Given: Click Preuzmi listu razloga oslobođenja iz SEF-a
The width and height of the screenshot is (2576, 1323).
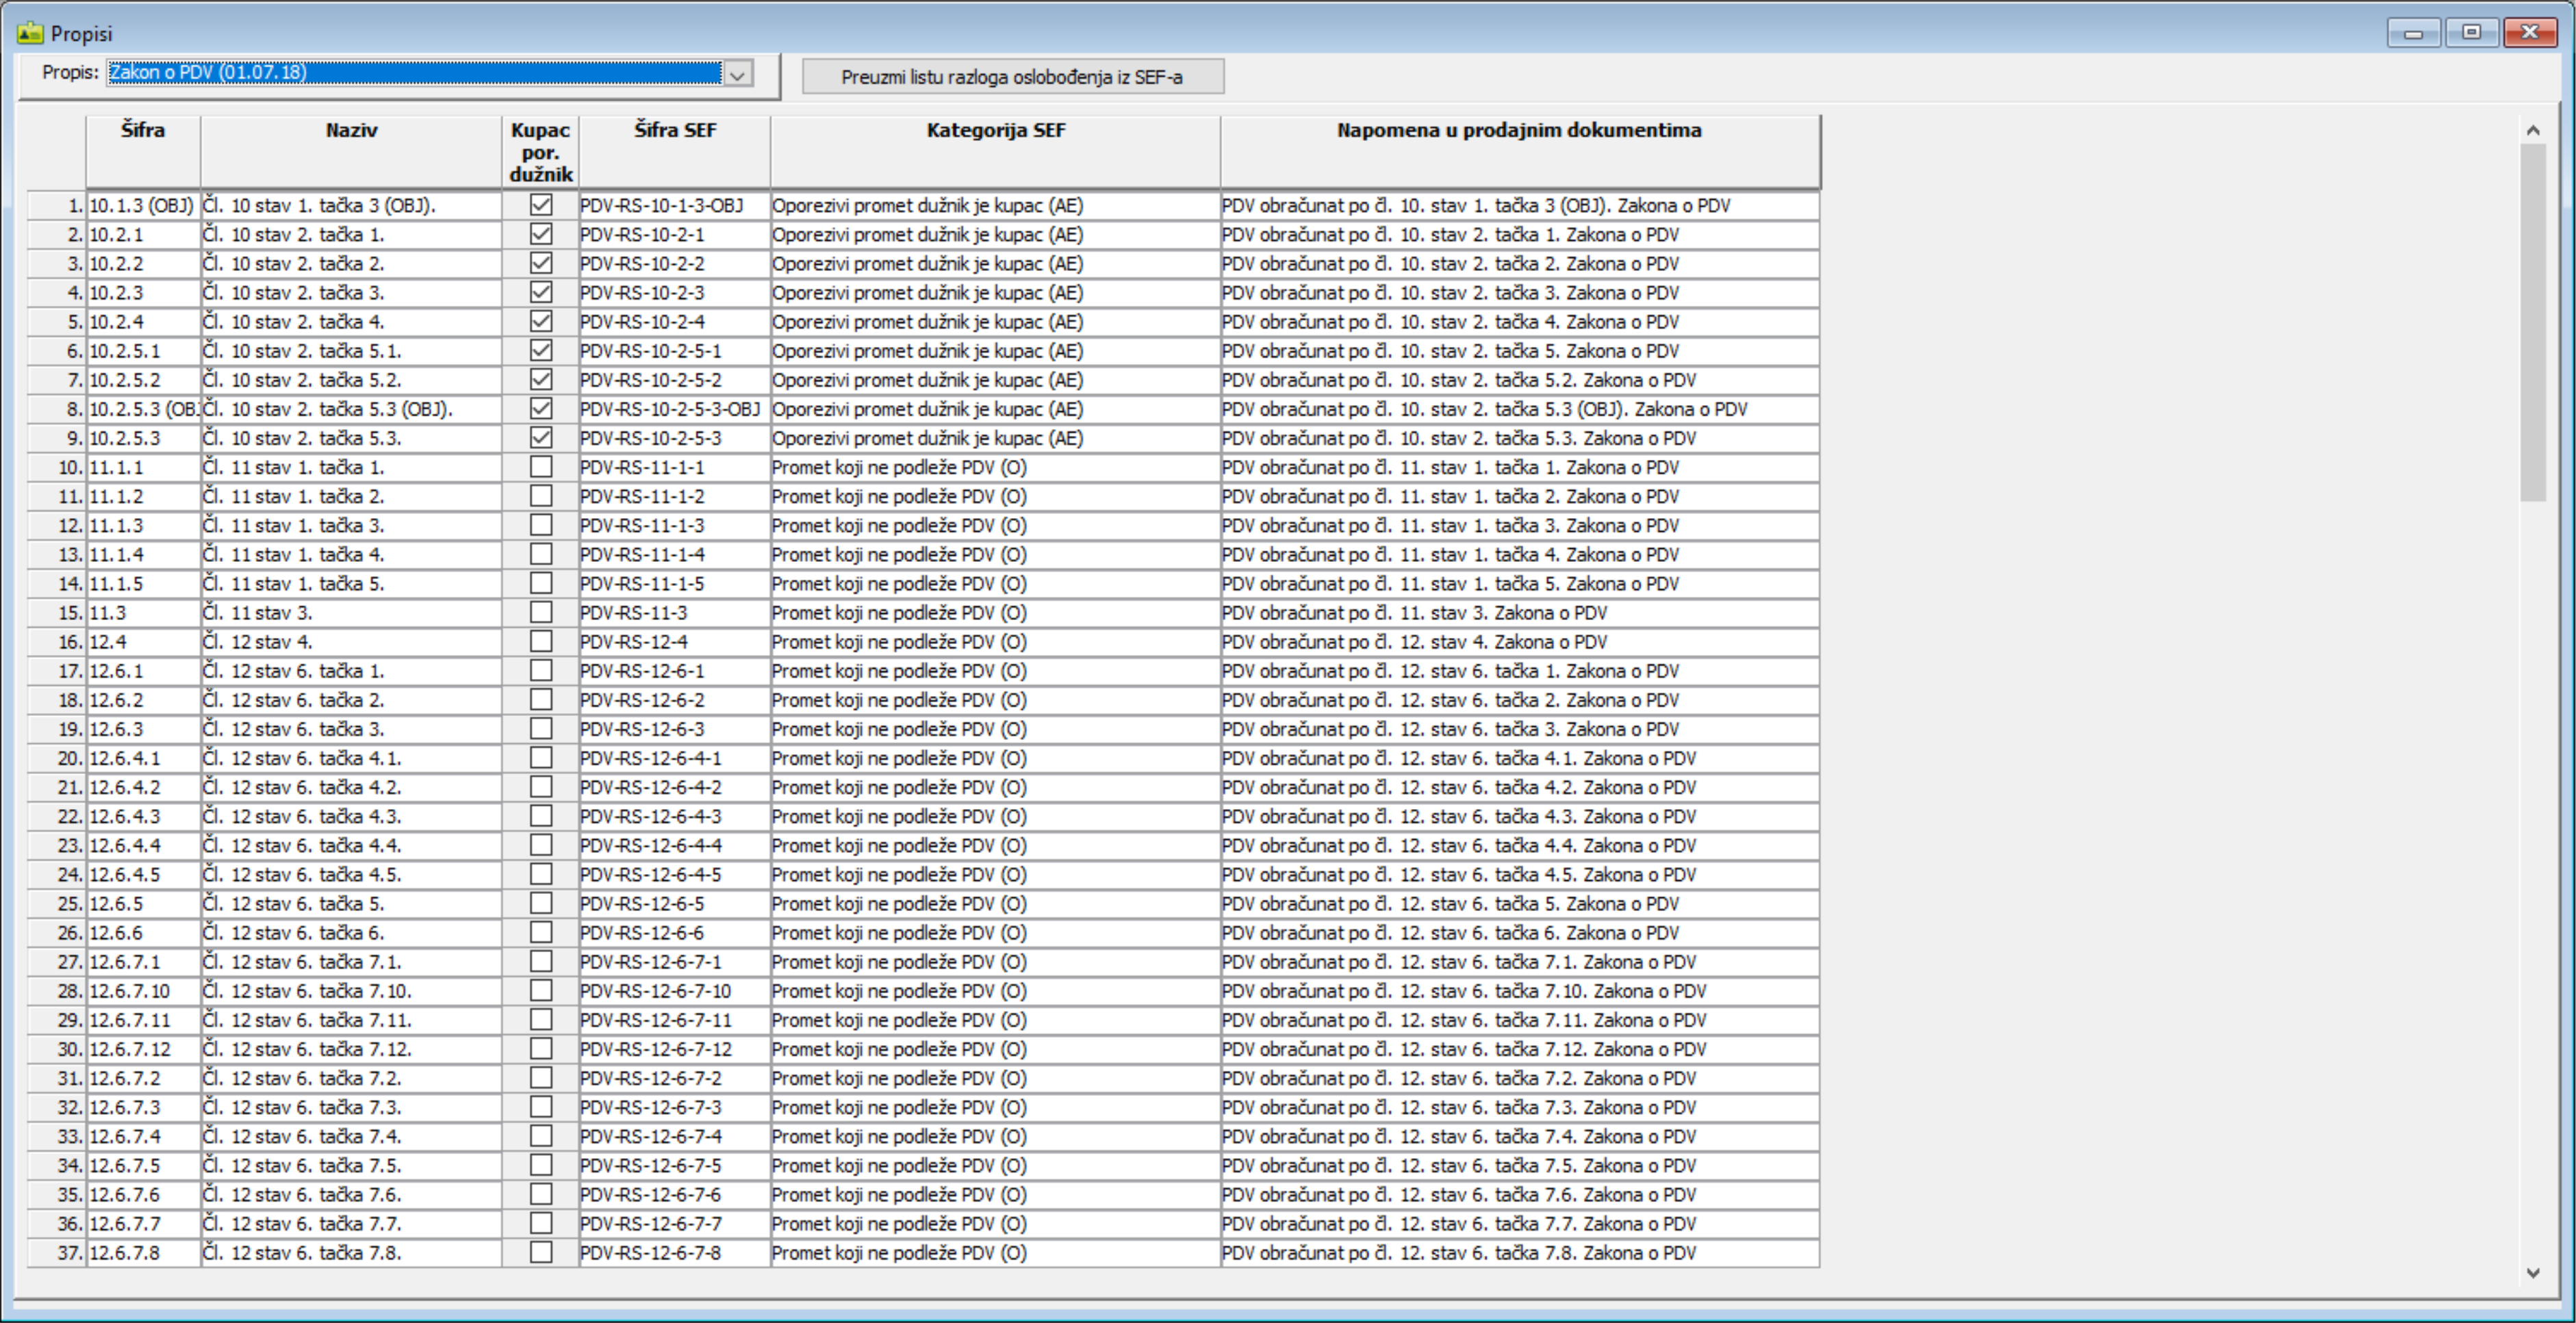Looking at the screenshot, I should pos(1012,77).
